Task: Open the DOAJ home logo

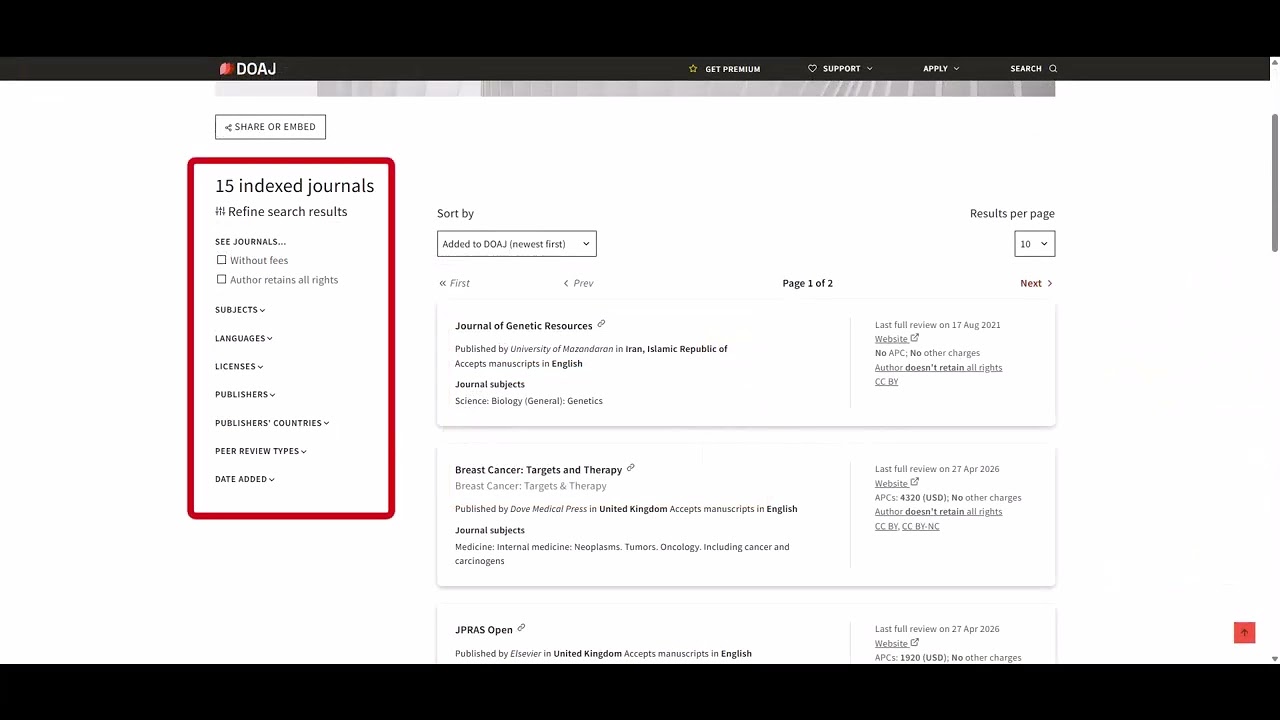Action: click(247, 69)
